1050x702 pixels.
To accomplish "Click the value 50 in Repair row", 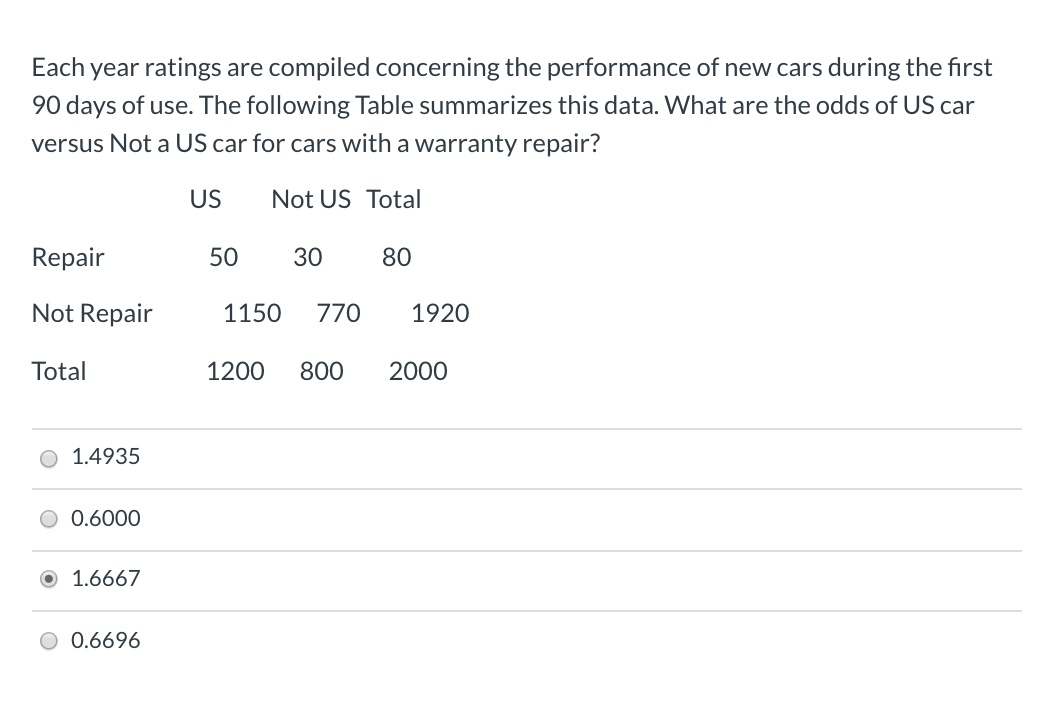I will (x=224, y=258).
